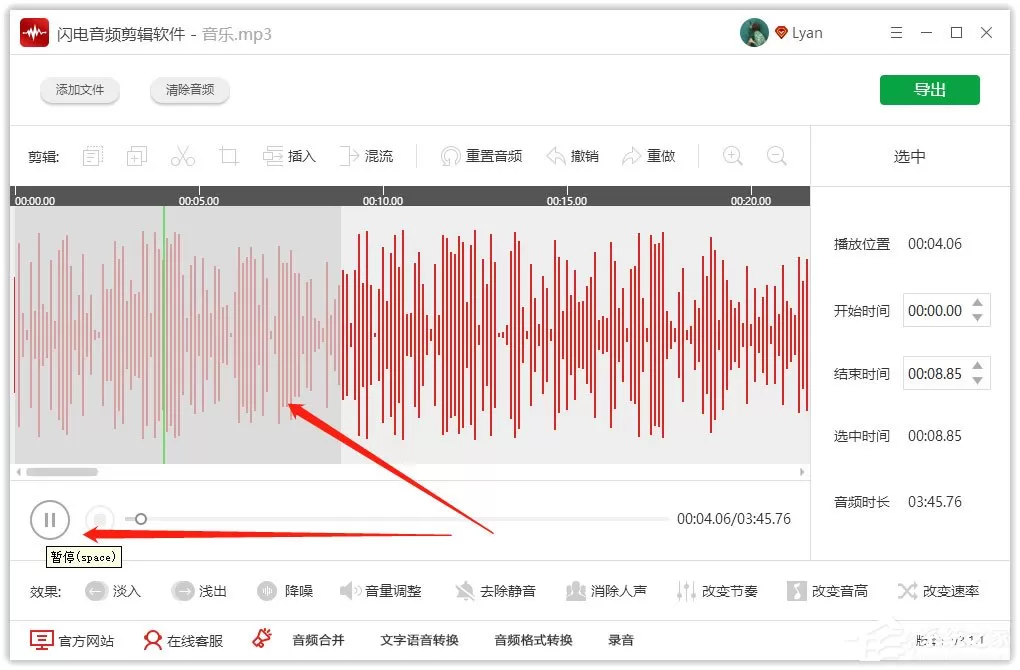1020x670 pixels.
Task: Decrease 结束时间 with the down arrow
Action: (x=977, y=381)
